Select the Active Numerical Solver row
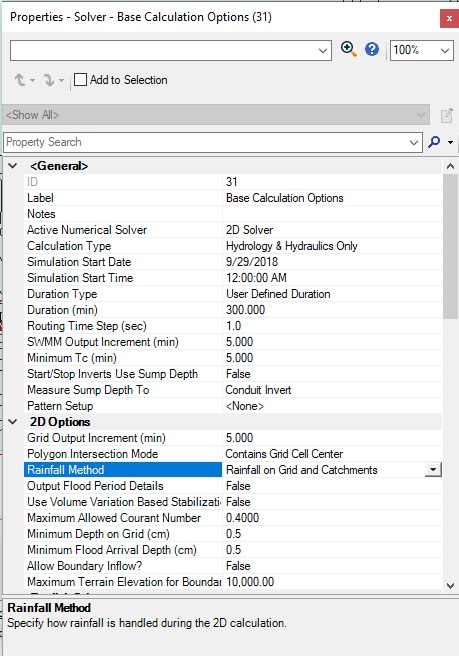459x656 pixels. 233,230
